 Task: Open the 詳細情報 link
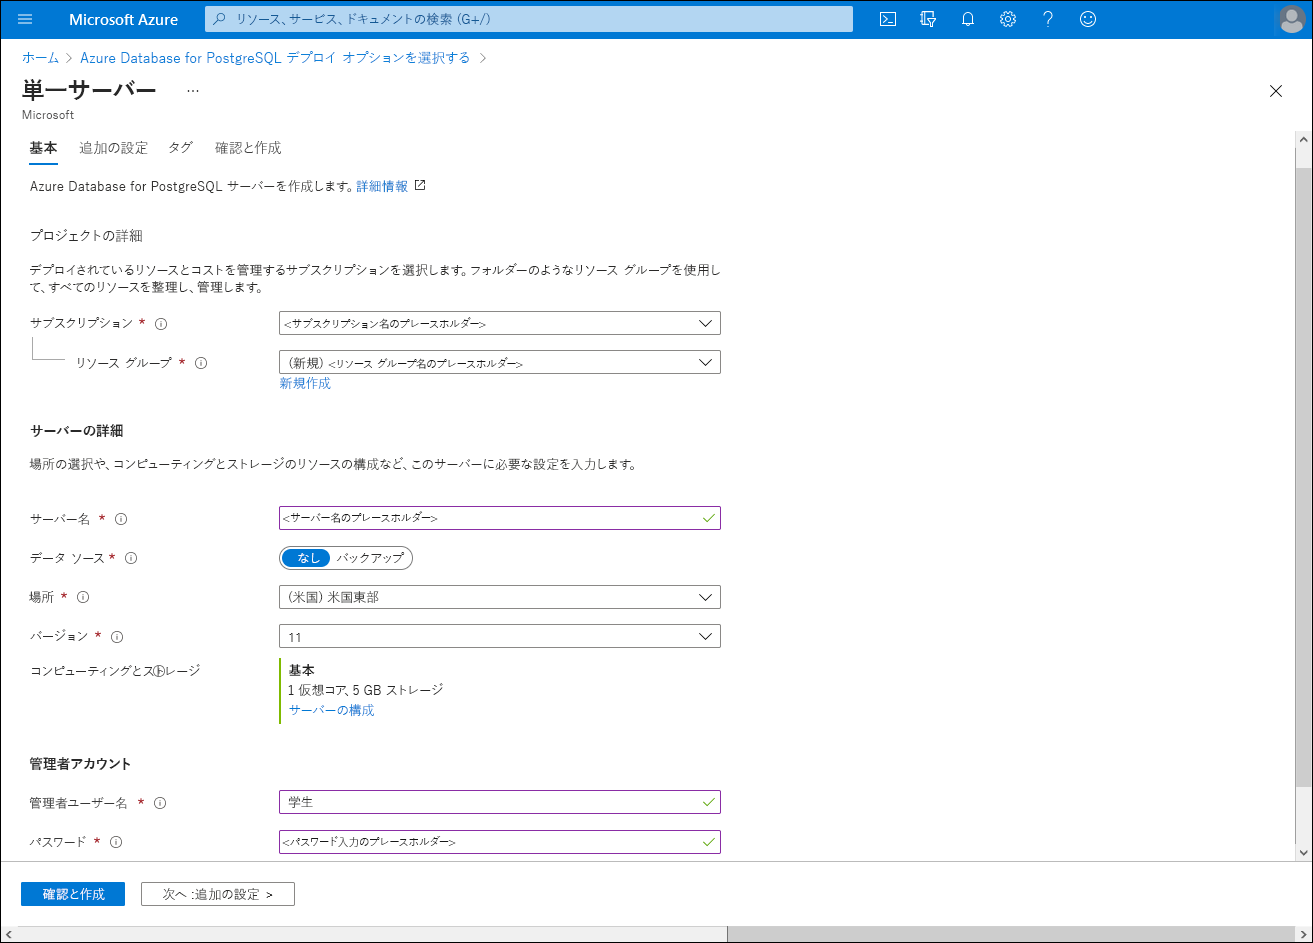pos(382,186)
